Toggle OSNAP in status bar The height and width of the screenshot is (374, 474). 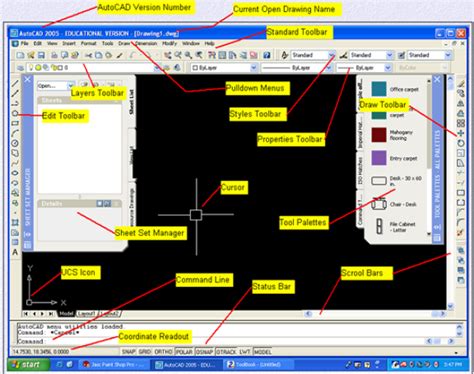click(x=204, y=352)
